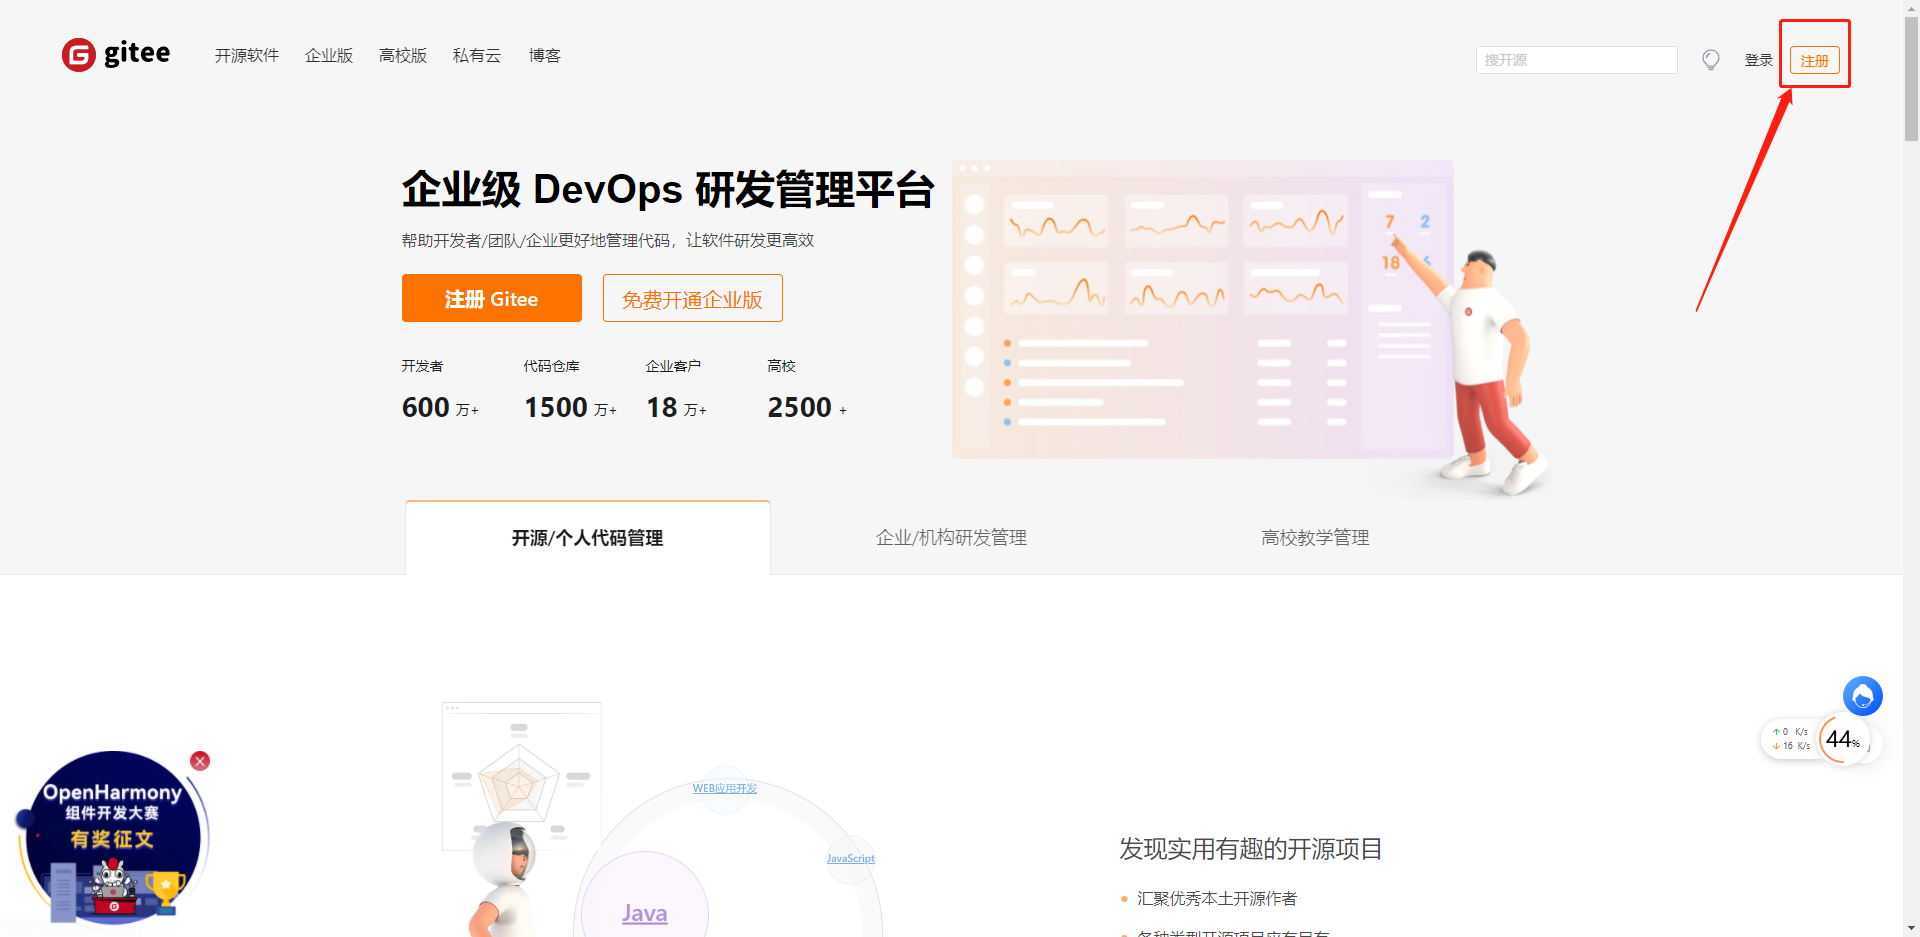Click the 发现实用有趣的开源项目 heading
The width and height of the screenshot is (1920, 937).
[1250, 849]
